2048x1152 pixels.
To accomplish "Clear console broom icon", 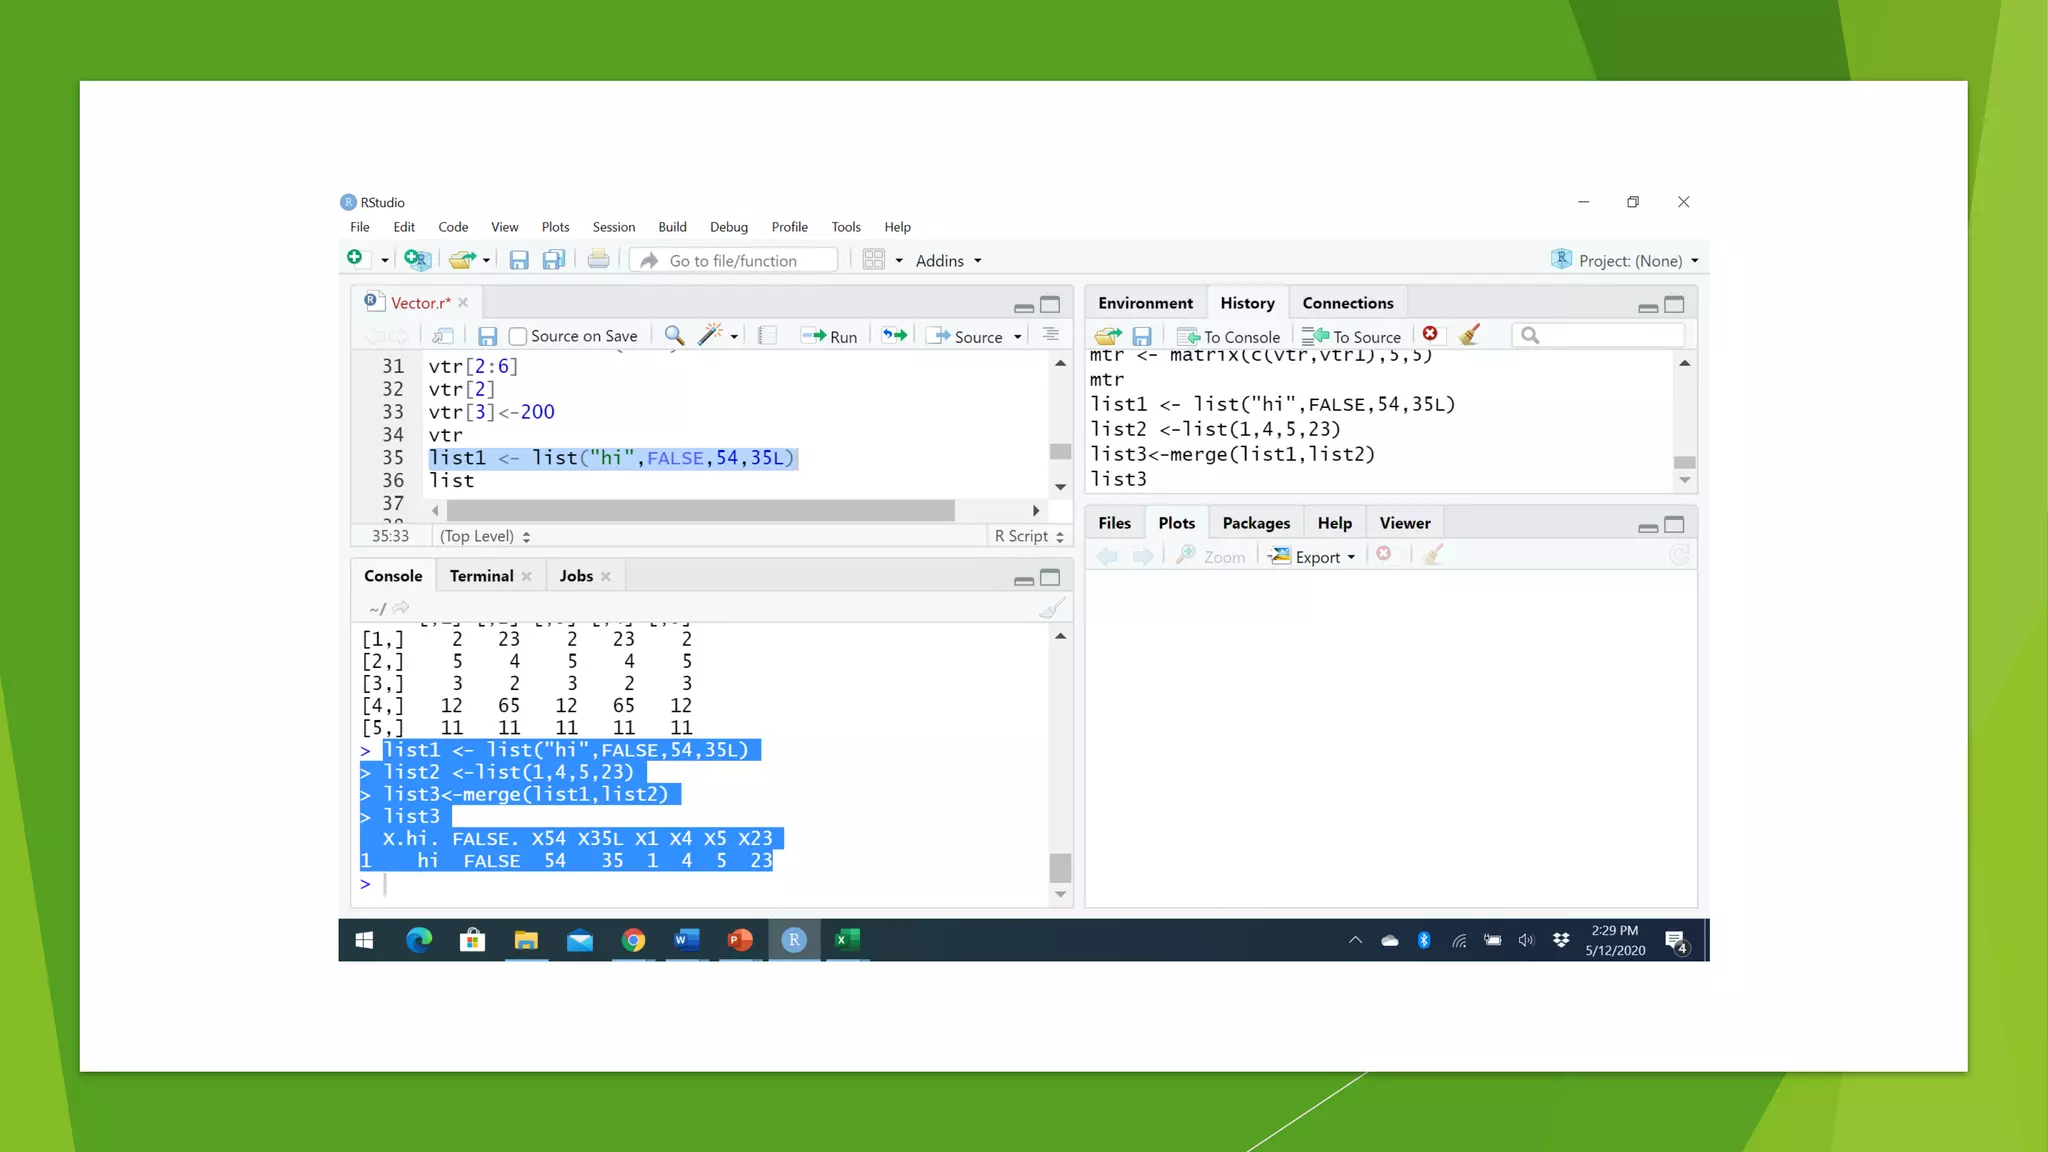I will point(1051,608).
